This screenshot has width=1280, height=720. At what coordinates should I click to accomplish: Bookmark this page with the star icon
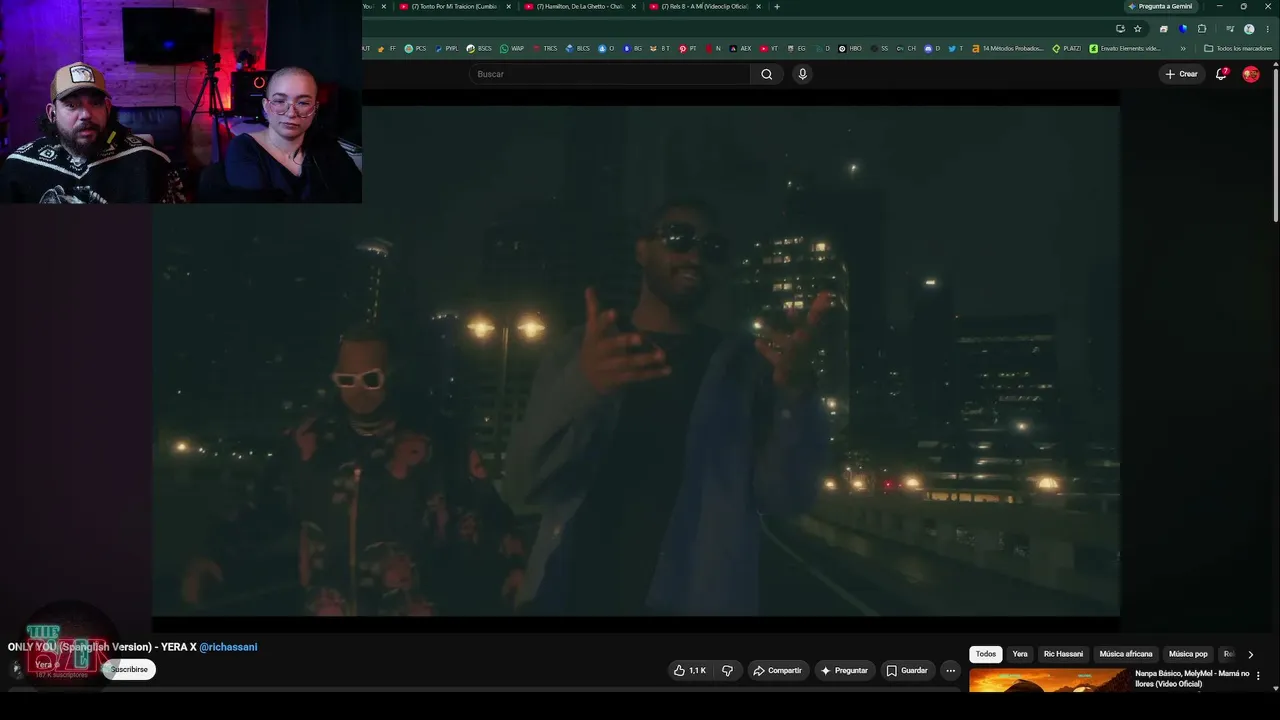point(1137,29)
